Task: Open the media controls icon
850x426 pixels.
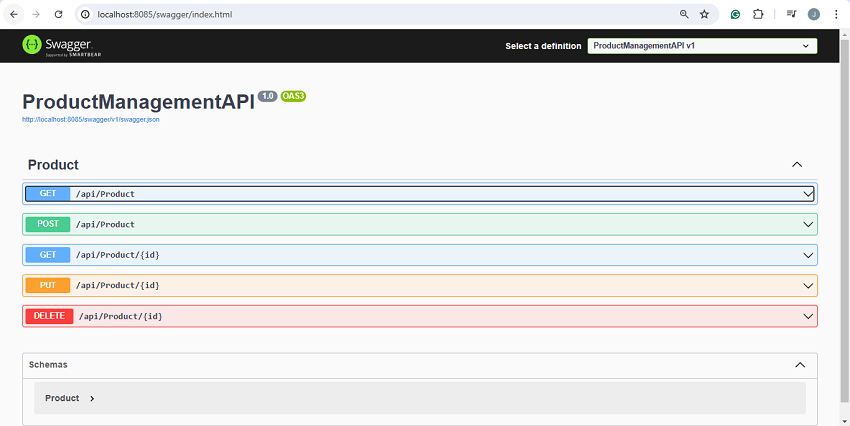Action: (791, 15)
